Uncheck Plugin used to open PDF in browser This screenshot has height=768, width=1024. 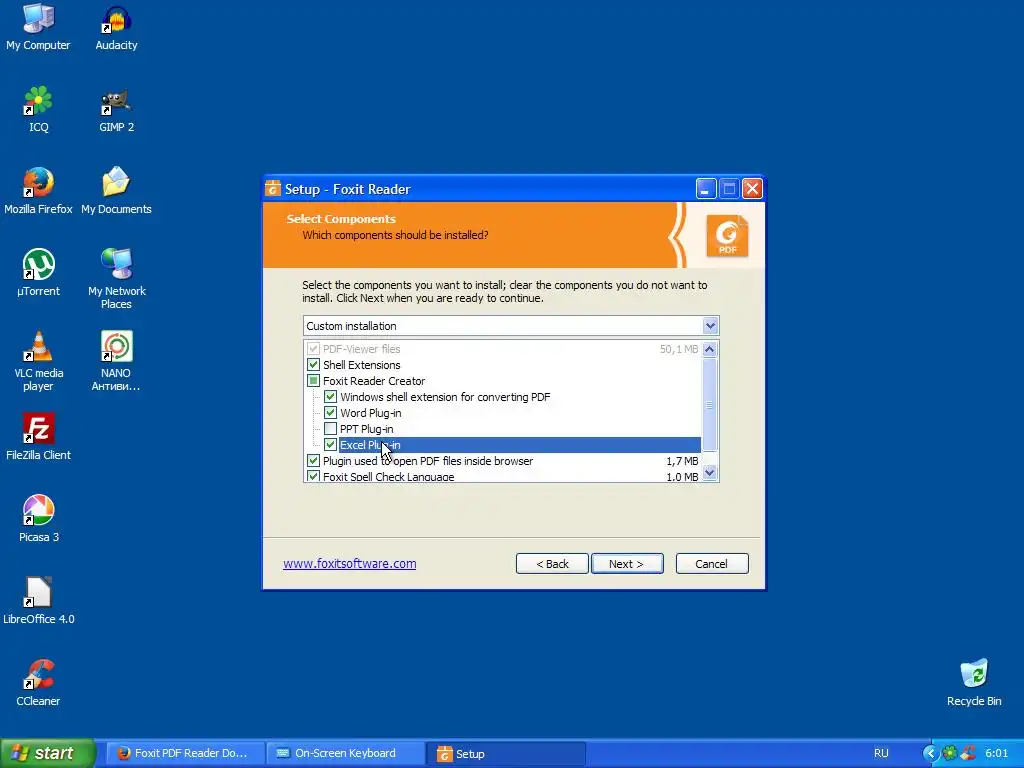point(313,460)
